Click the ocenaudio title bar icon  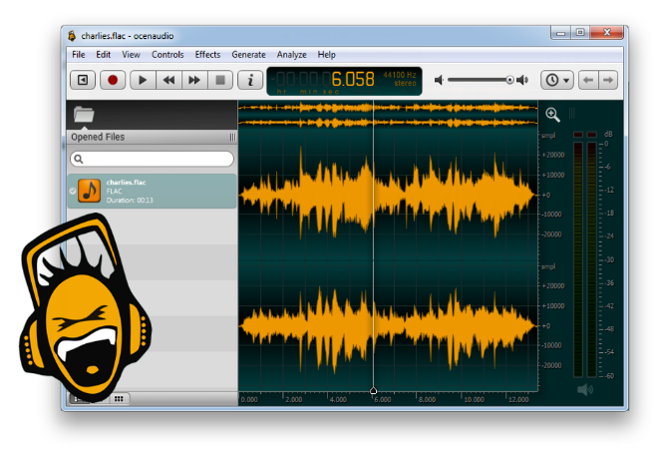(x=72, y=36)
